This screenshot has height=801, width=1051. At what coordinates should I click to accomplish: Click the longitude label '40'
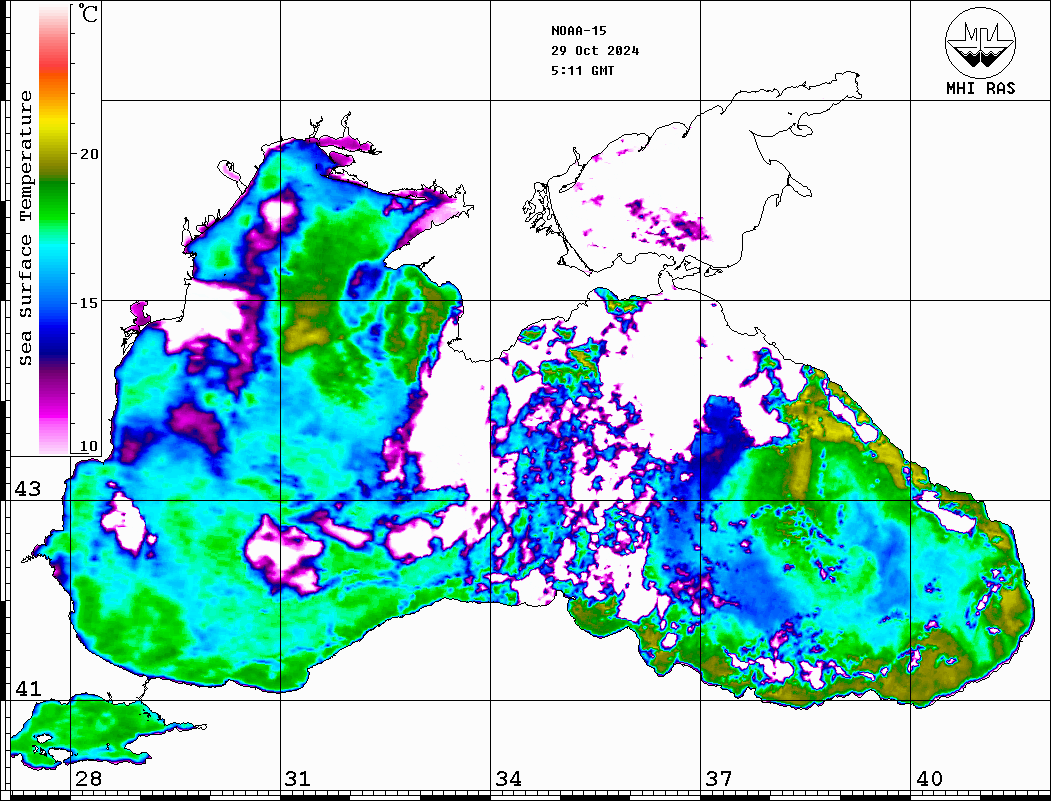tap(929, 778)
